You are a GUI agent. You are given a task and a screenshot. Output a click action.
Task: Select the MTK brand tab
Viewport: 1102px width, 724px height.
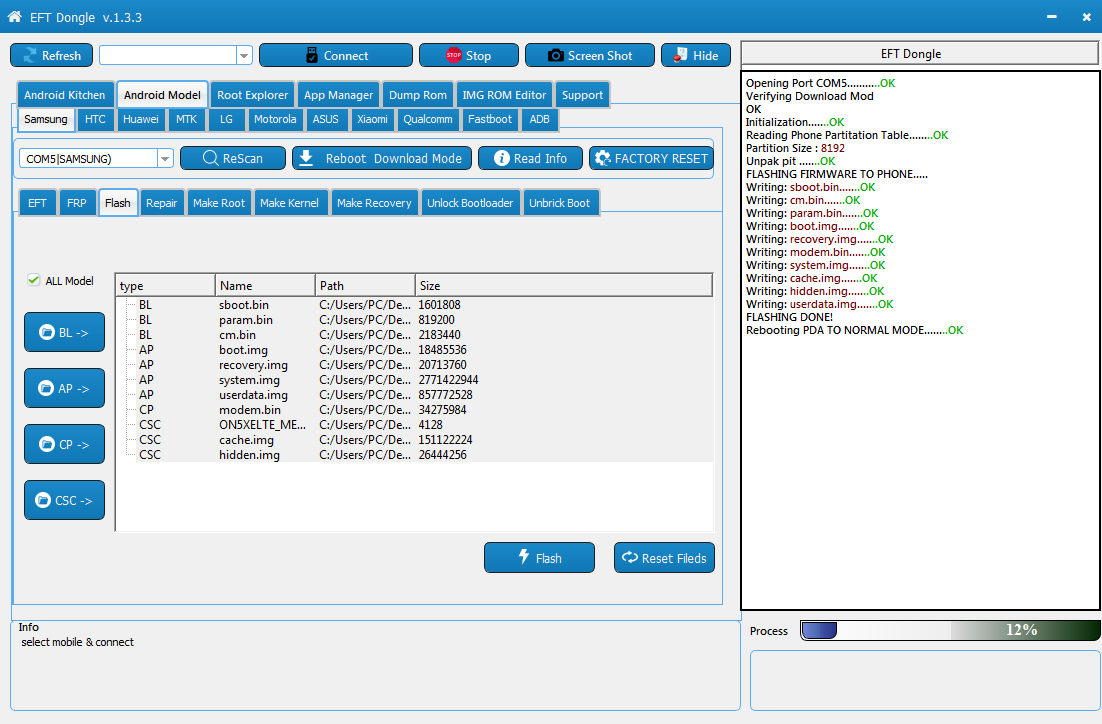(x=186, y=119)
